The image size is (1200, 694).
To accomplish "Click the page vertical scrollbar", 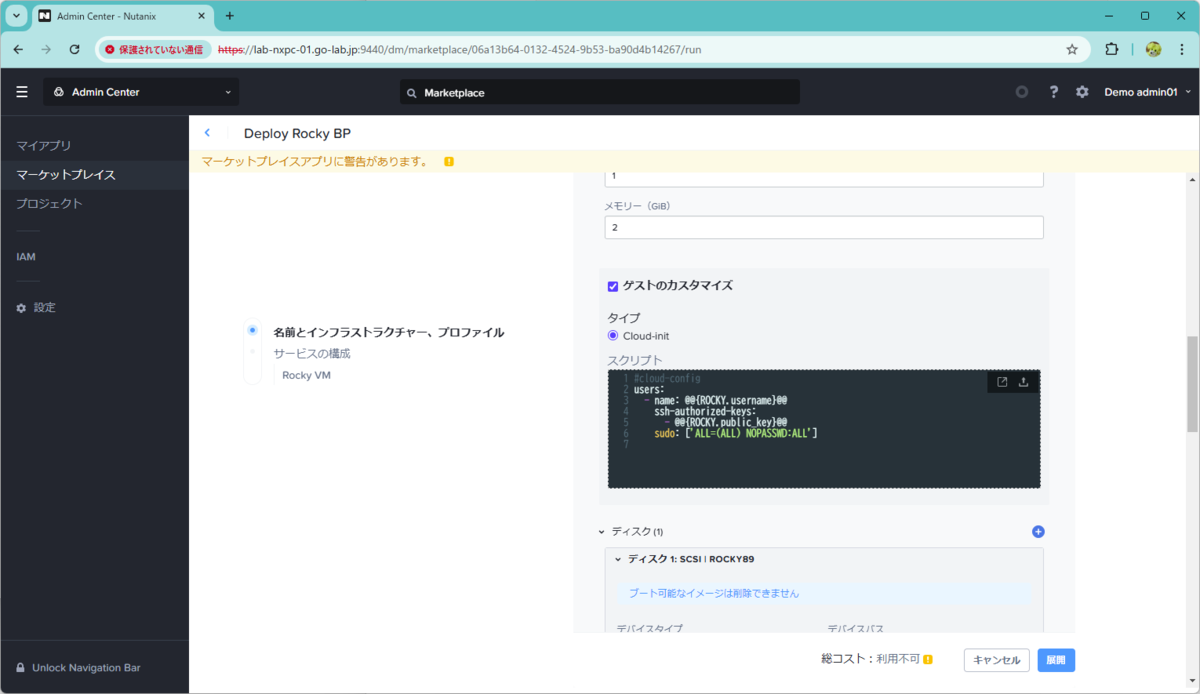I will coord(1192,384).
